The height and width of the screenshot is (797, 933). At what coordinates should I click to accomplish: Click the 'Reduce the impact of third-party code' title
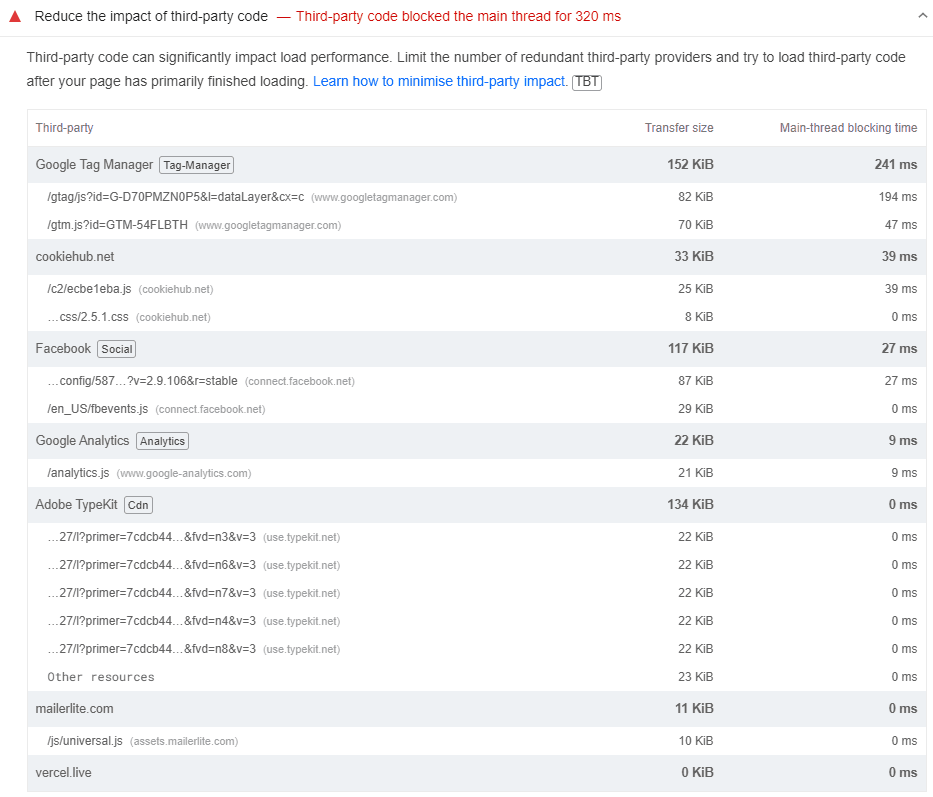tap(151, 17)
